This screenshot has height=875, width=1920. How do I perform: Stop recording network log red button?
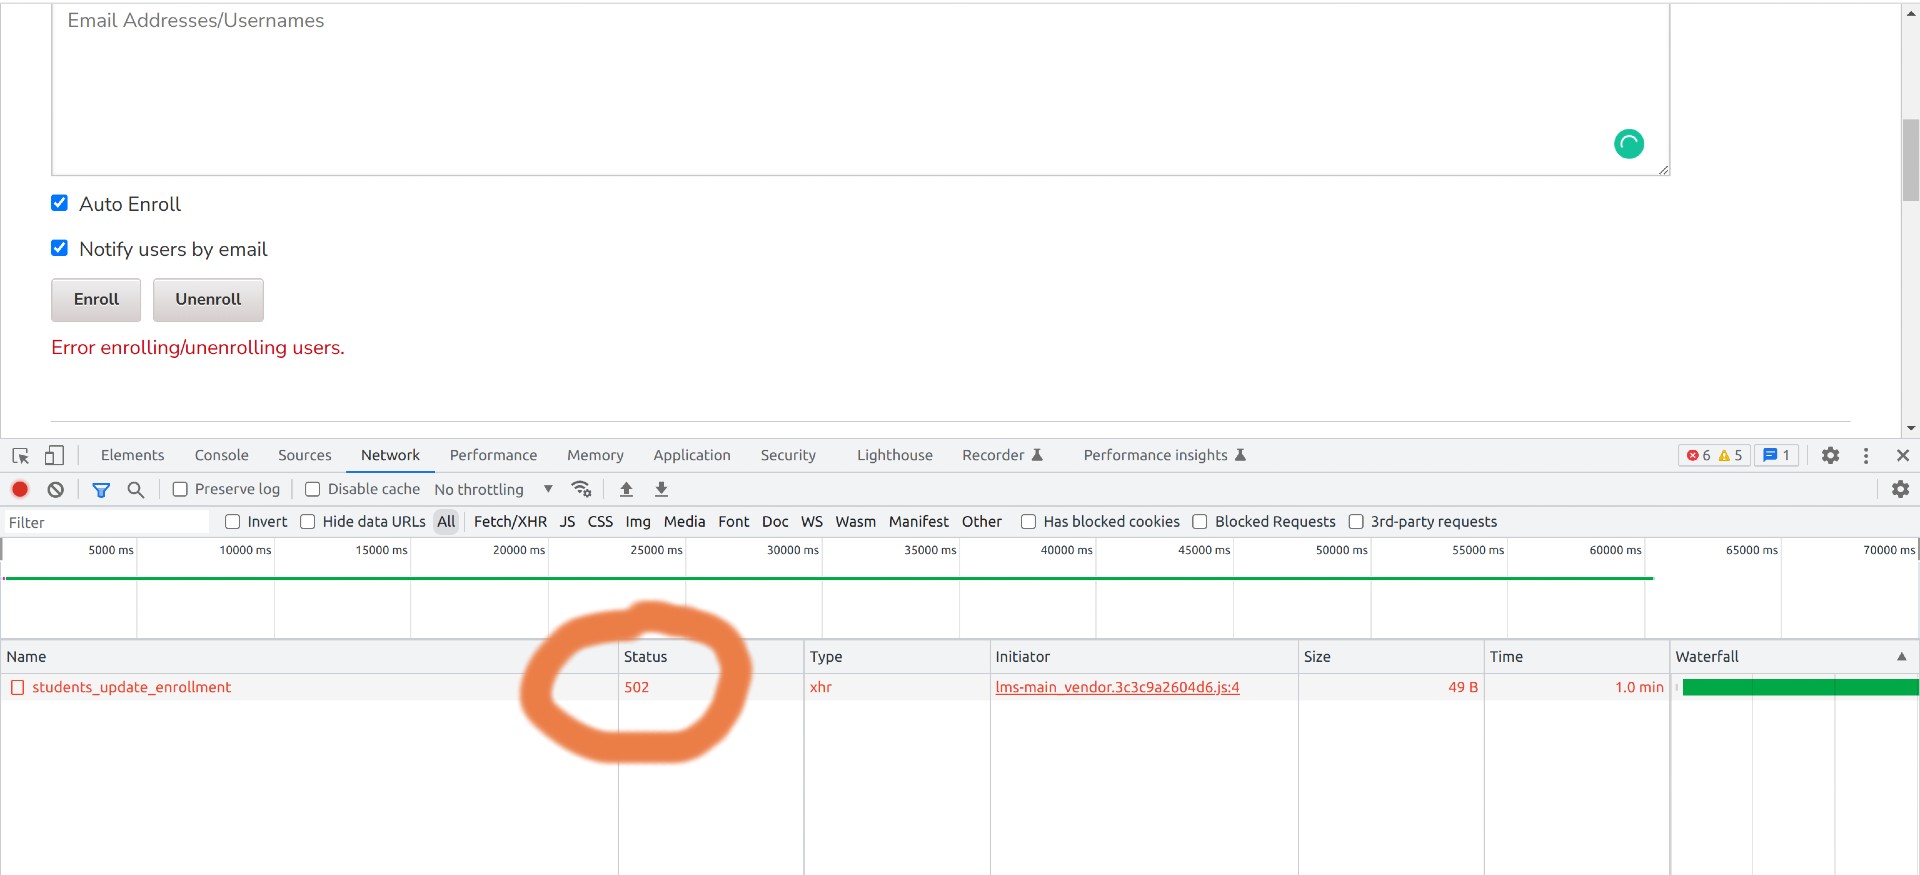20,489
